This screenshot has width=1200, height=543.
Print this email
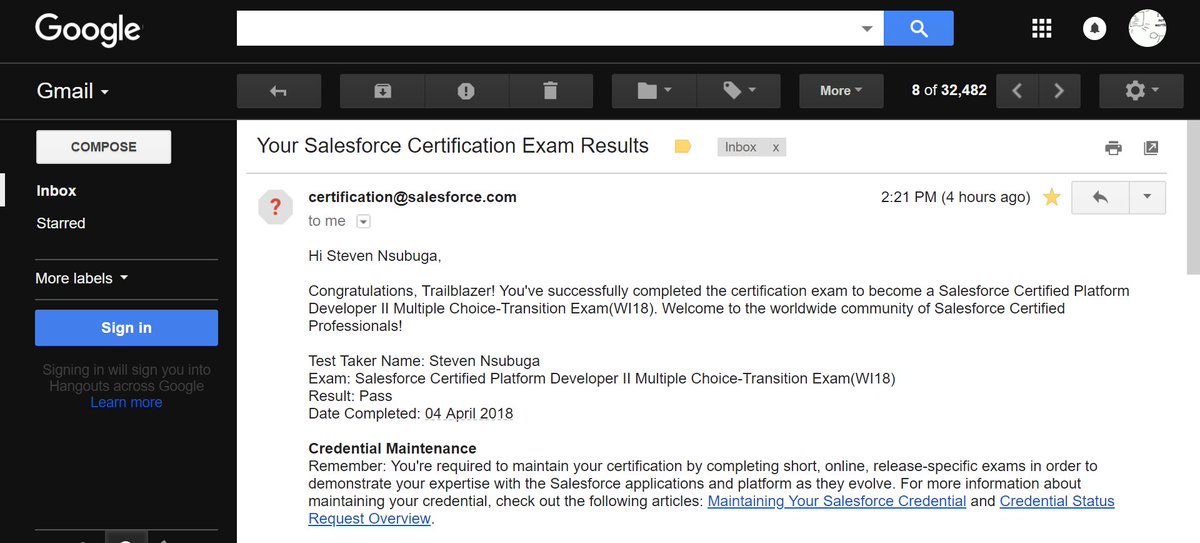tap(1113, 148)
